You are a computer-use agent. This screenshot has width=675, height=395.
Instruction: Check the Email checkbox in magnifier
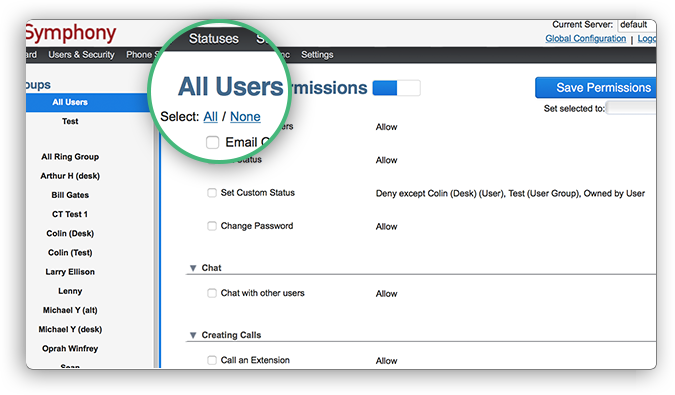click(212, 142)
